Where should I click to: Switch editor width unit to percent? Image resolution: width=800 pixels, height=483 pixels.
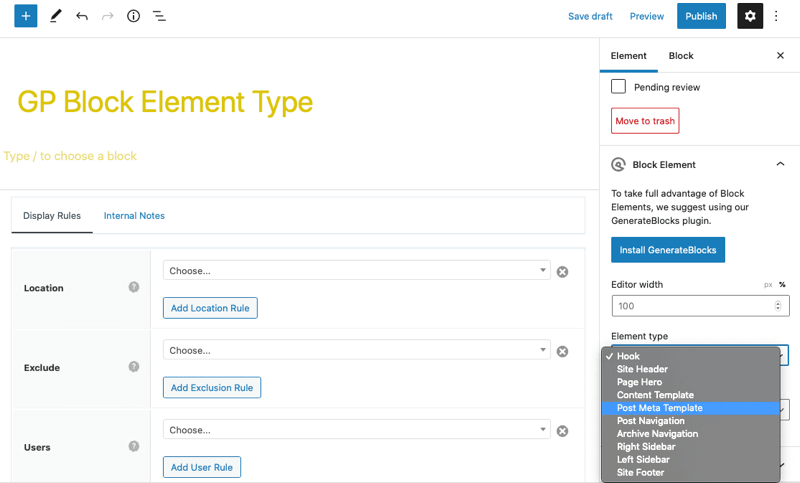point(782,285)
